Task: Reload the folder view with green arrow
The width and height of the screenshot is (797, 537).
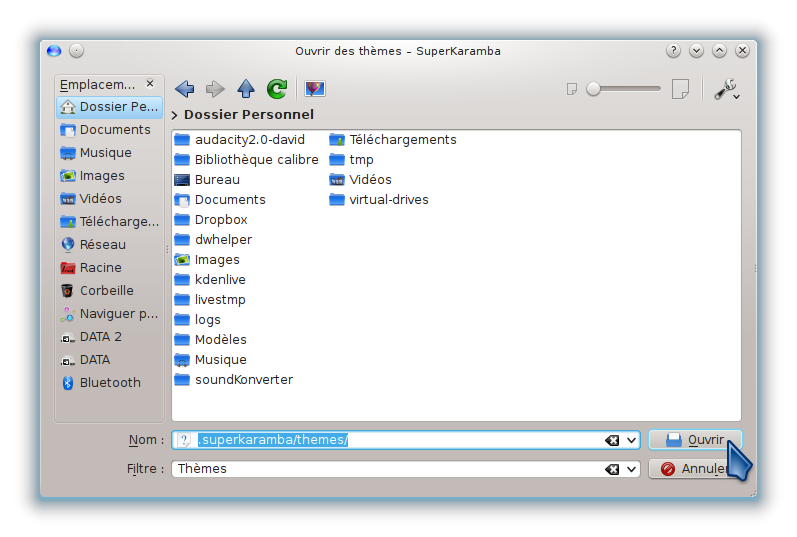Action: tap(277, 89)
